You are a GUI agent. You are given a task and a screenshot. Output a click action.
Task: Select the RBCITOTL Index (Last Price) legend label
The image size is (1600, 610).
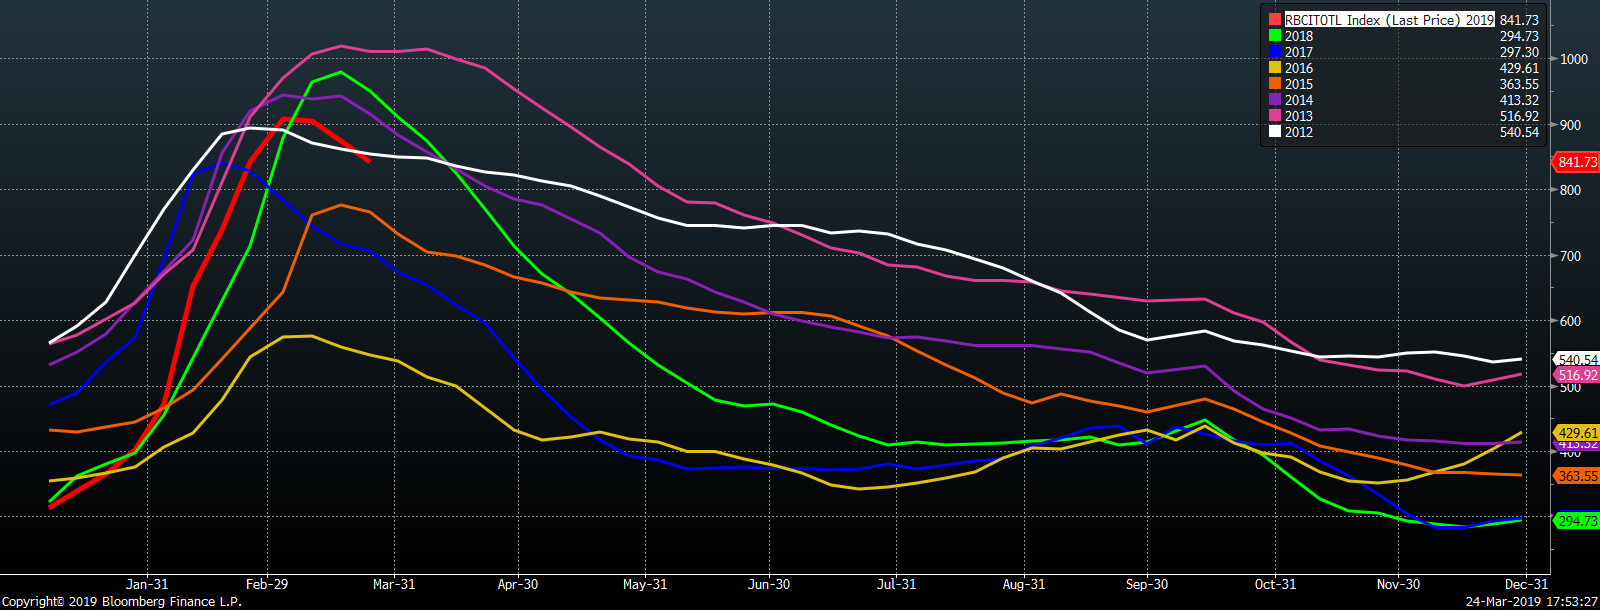1389,20
